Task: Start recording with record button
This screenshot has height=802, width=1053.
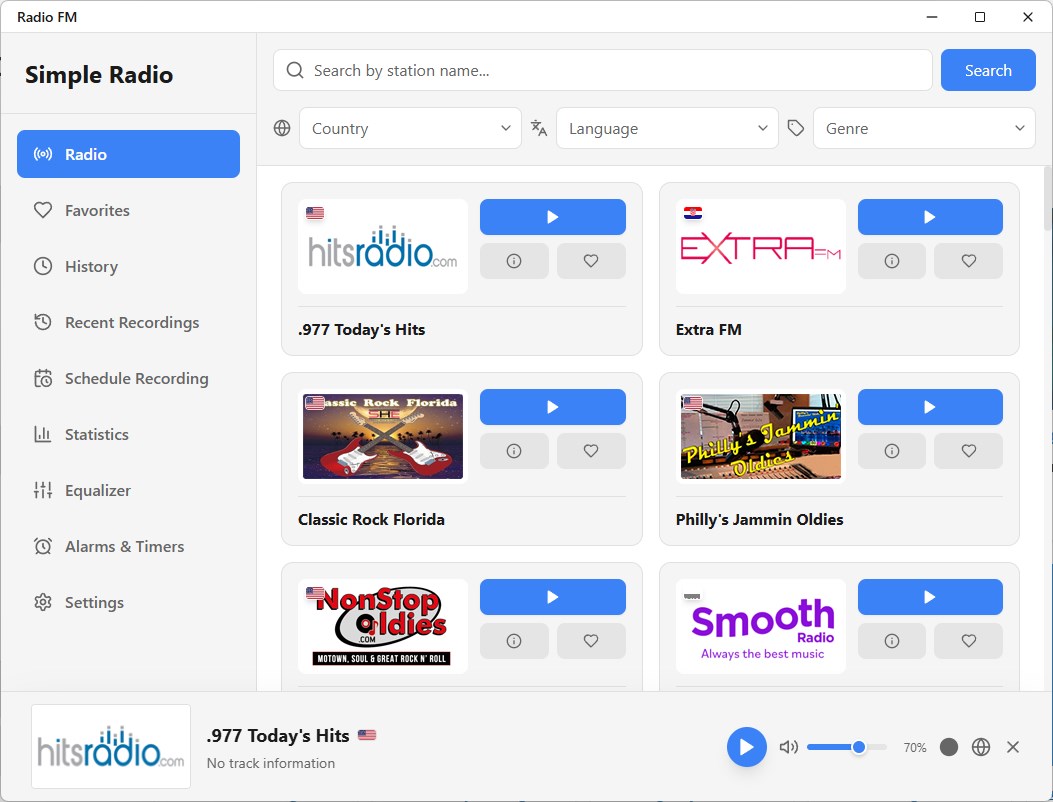Action: tap(948, 747)
